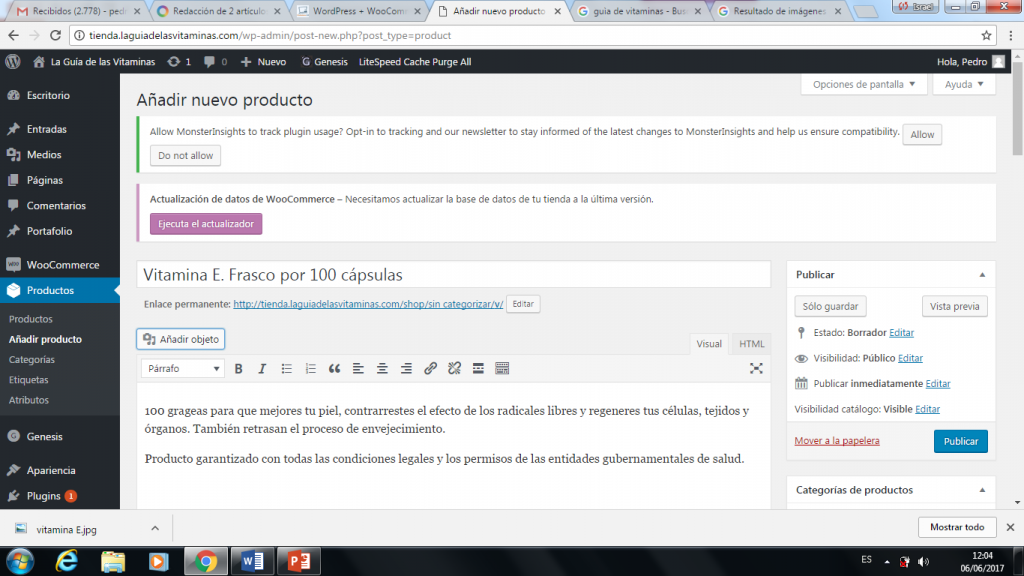Switch to WordPress + WooCommerce browser tab

click(359, 11)
